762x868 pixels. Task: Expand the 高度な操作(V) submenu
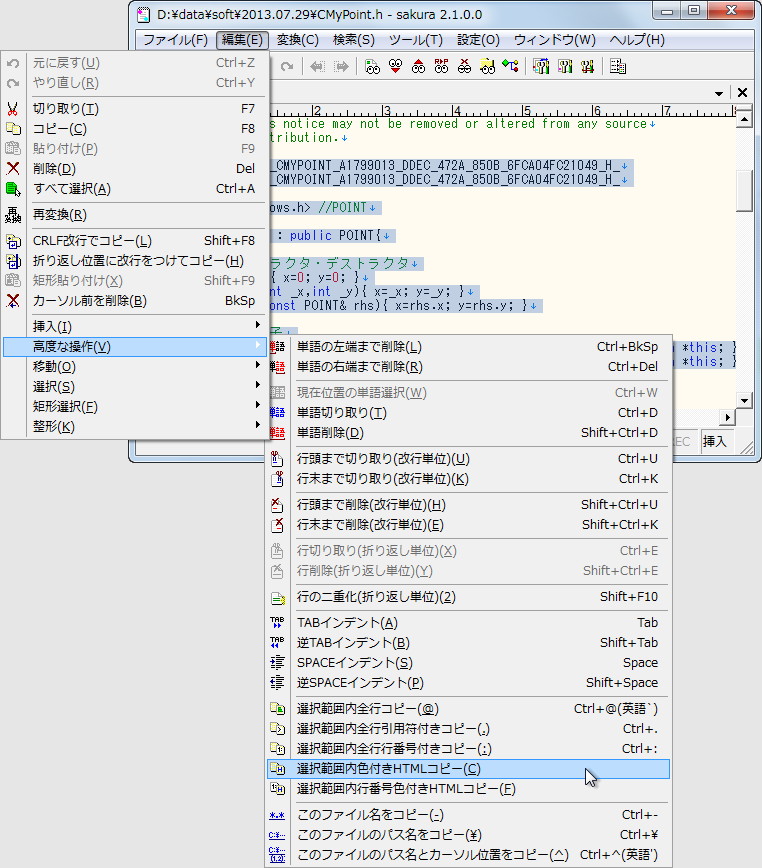(x=133, y=347)
